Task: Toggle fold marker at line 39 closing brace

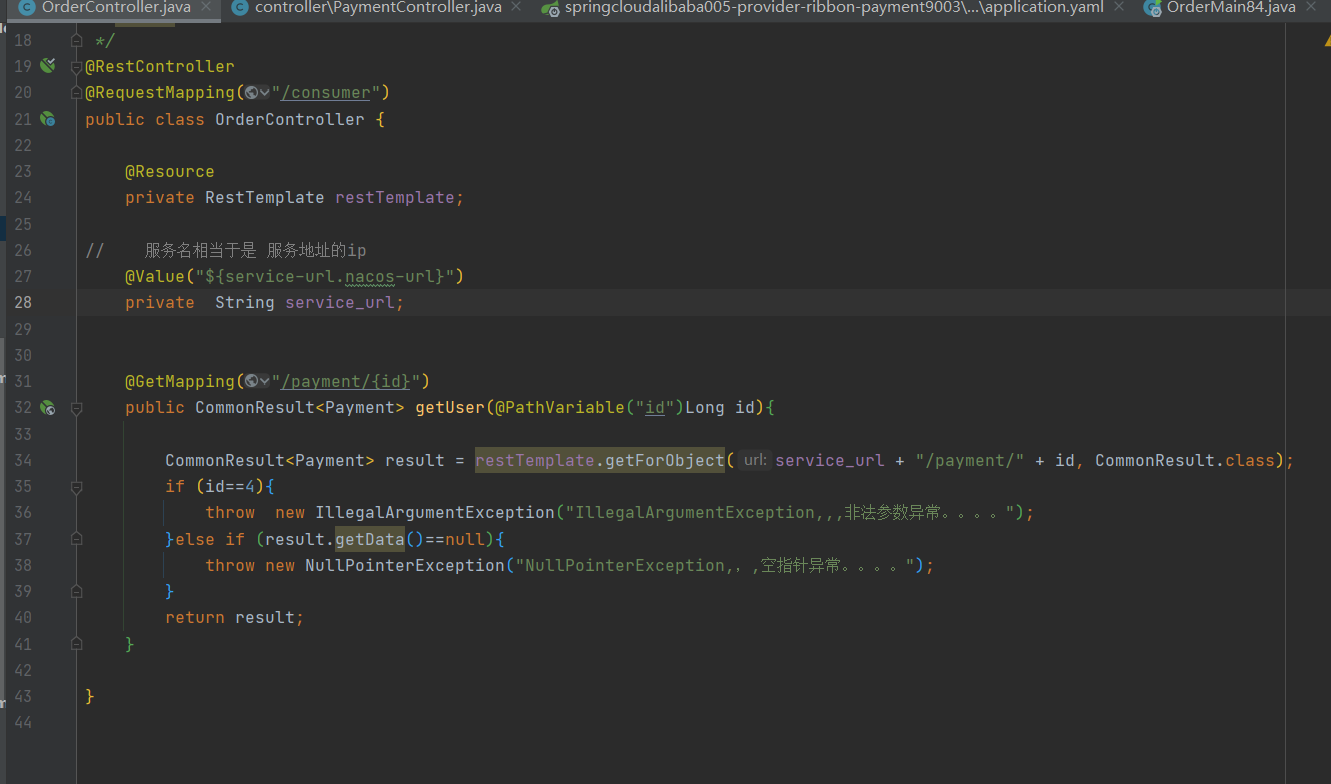Action: pyautogui.click(x=77, y=591)
